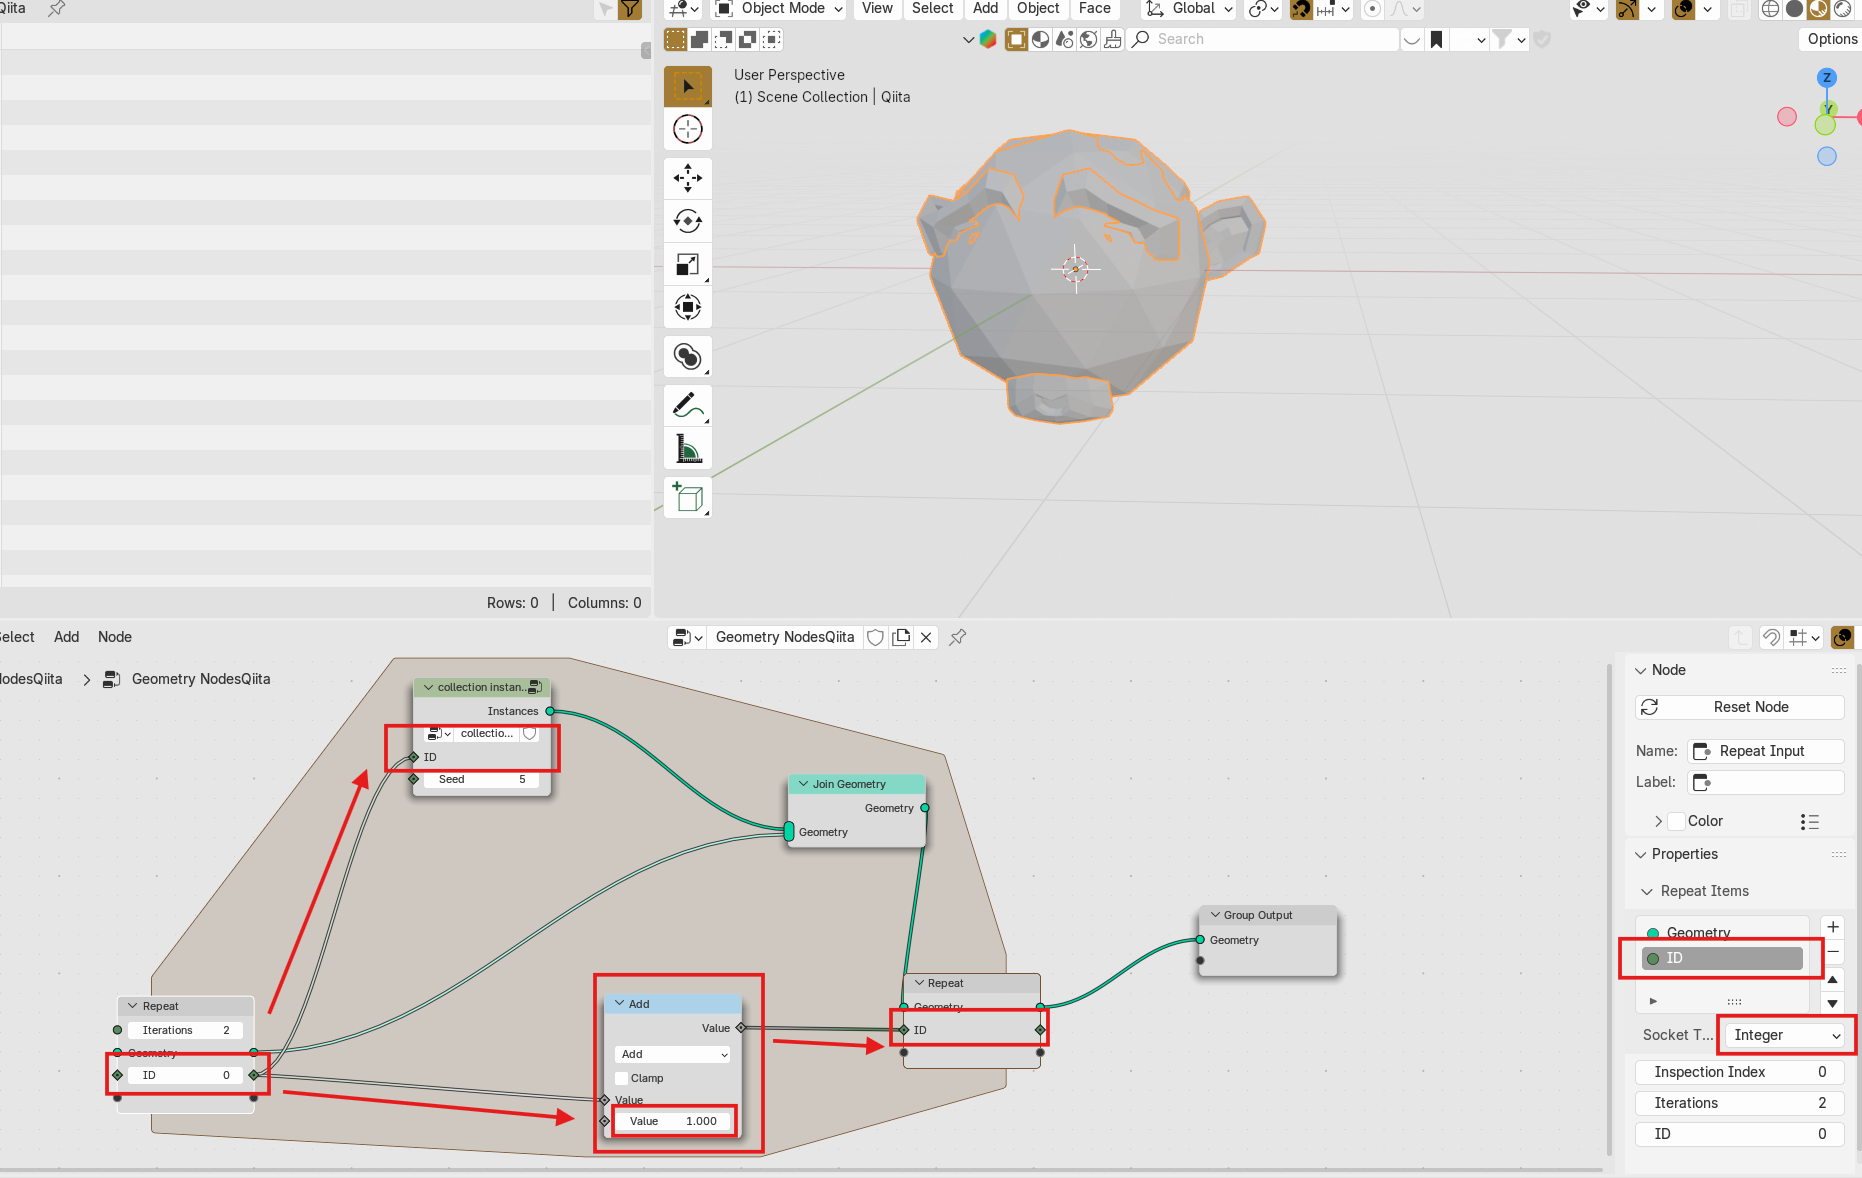The height and width of the screenshot is (1178, 1862).
Task: Collapse the Properties panel
Action: (1640, 854)
